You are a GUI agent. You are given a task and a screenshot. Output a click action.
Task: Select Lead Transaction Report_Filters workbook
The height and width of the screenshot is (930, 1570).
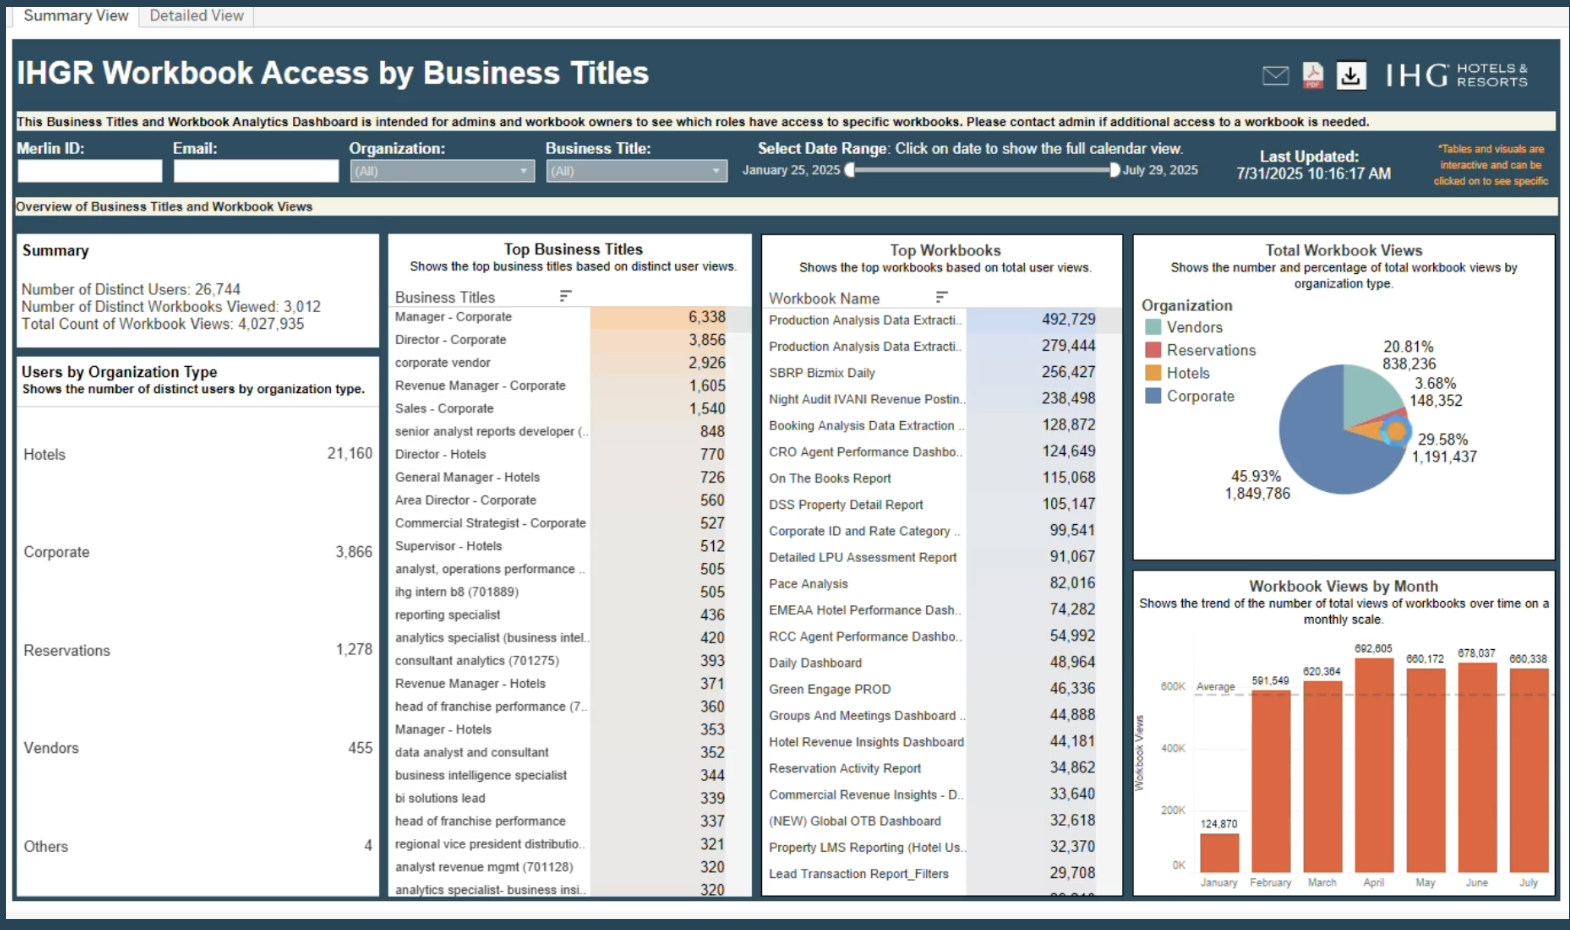coord(859,874)
